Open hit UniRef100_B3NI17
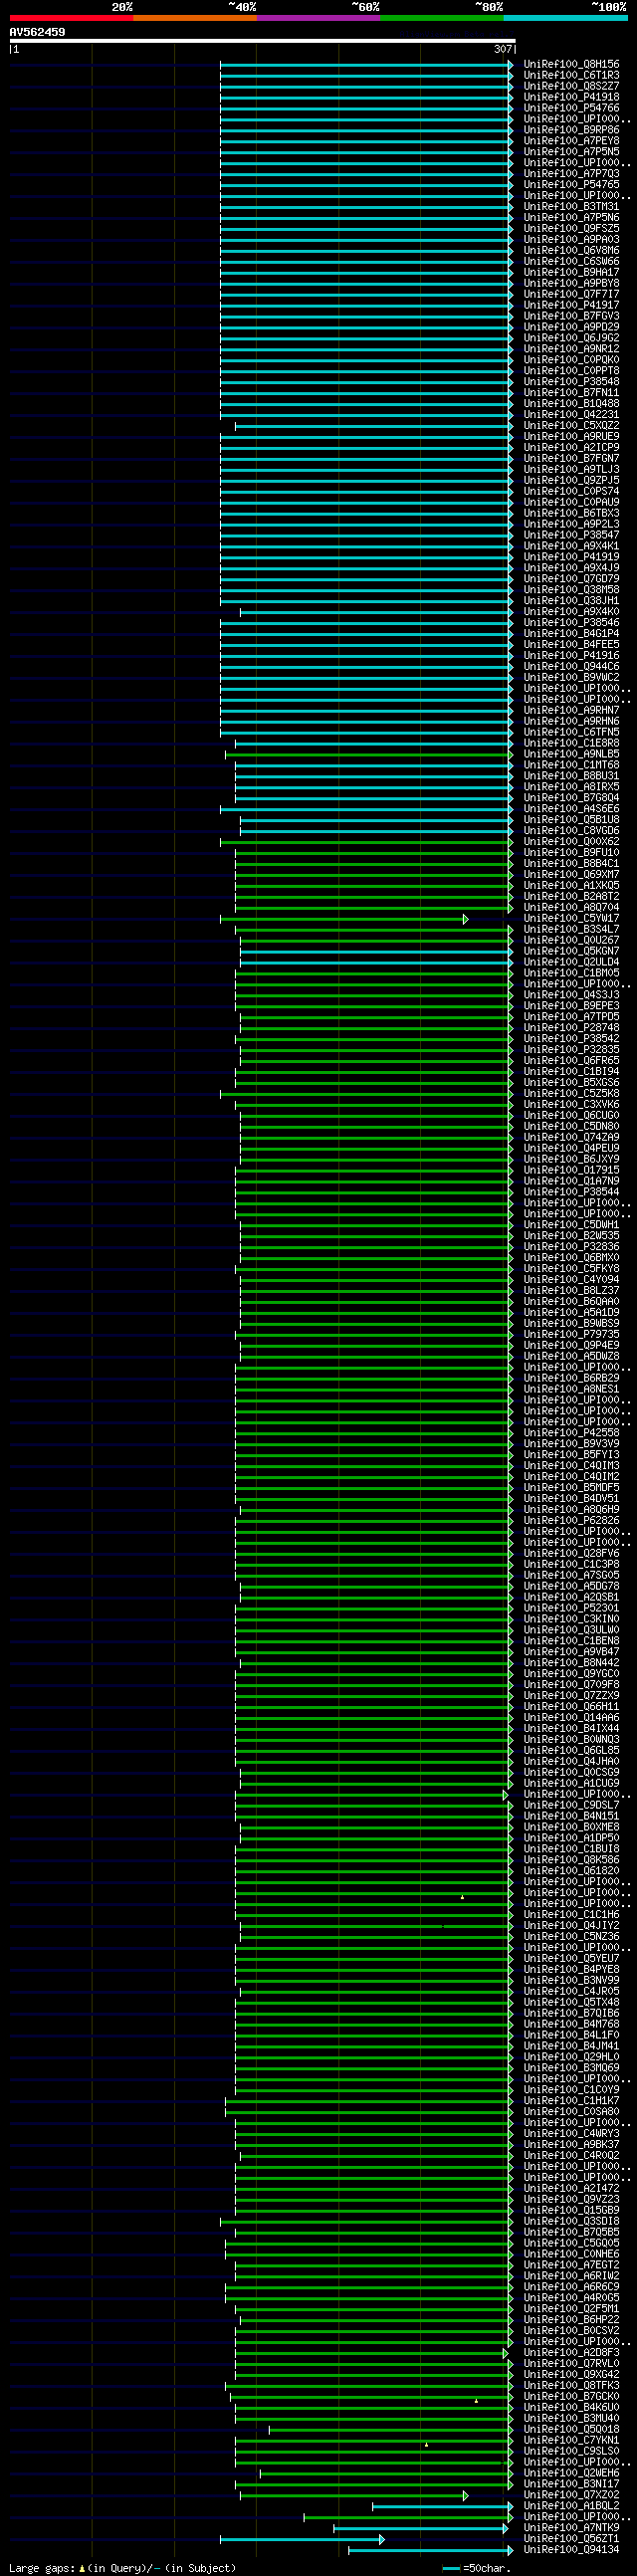This screenshot has height=2576, width=637. click(x=571, y=2485)
